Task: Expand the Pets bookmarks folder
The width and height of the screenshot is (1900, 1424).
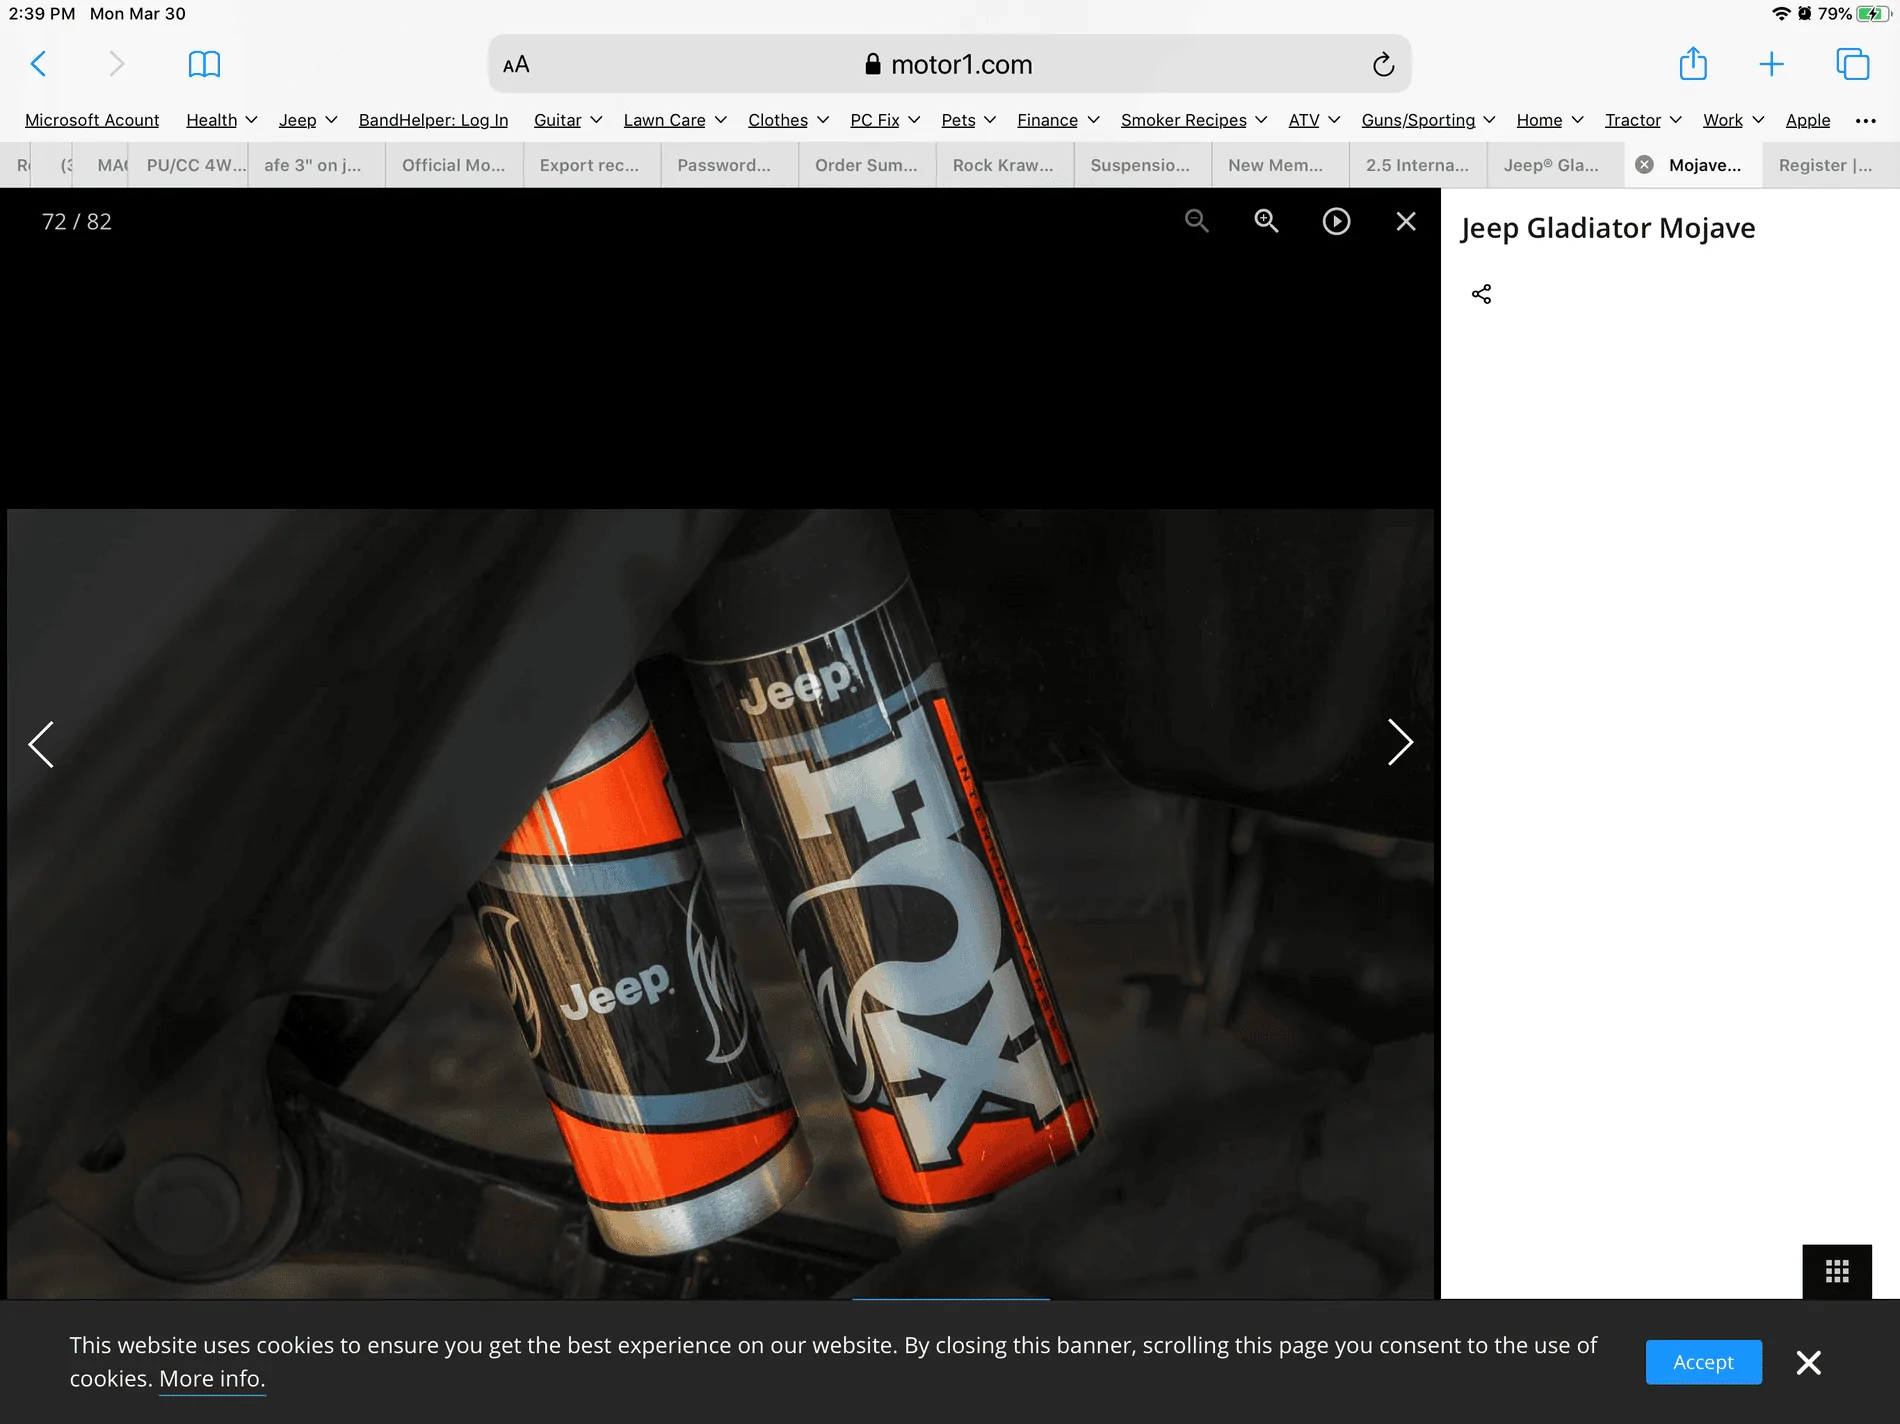Action: coord(969,120)
